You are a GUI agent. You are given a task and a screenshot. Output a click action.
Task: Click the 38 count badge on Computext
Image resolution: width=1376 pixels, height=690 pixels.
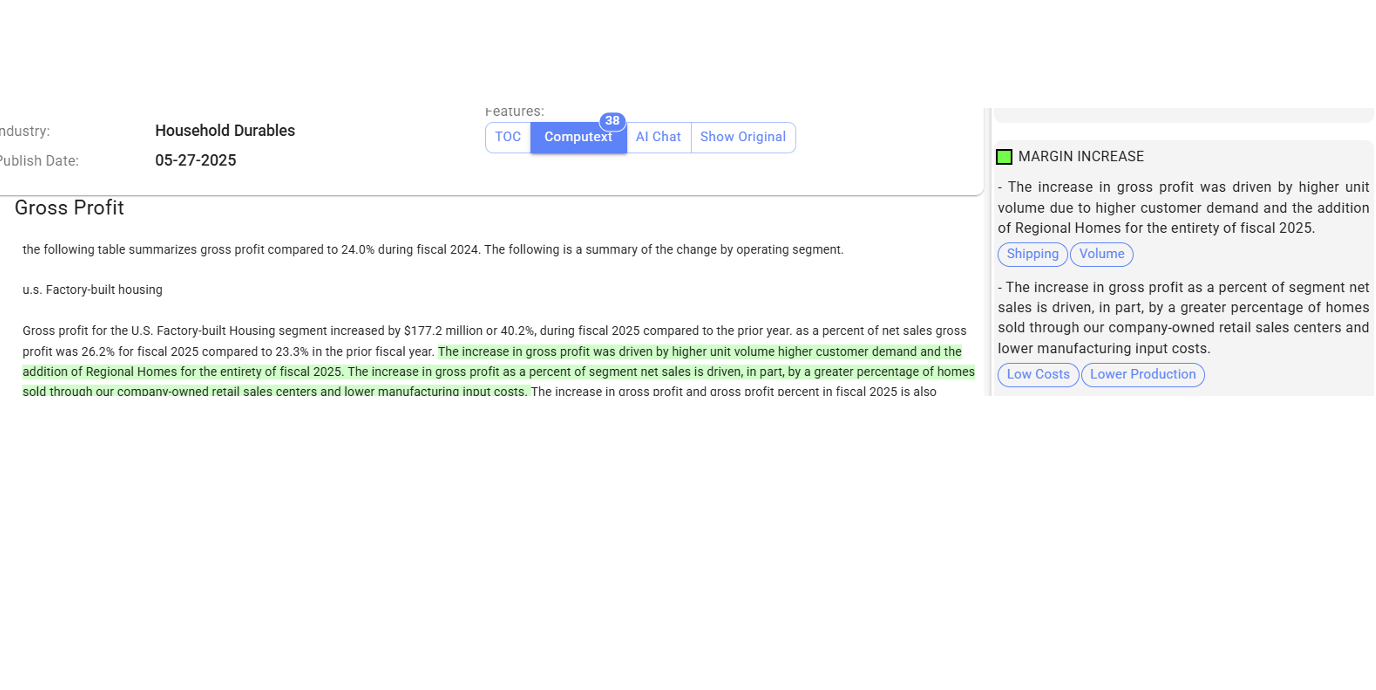point(612,121)
